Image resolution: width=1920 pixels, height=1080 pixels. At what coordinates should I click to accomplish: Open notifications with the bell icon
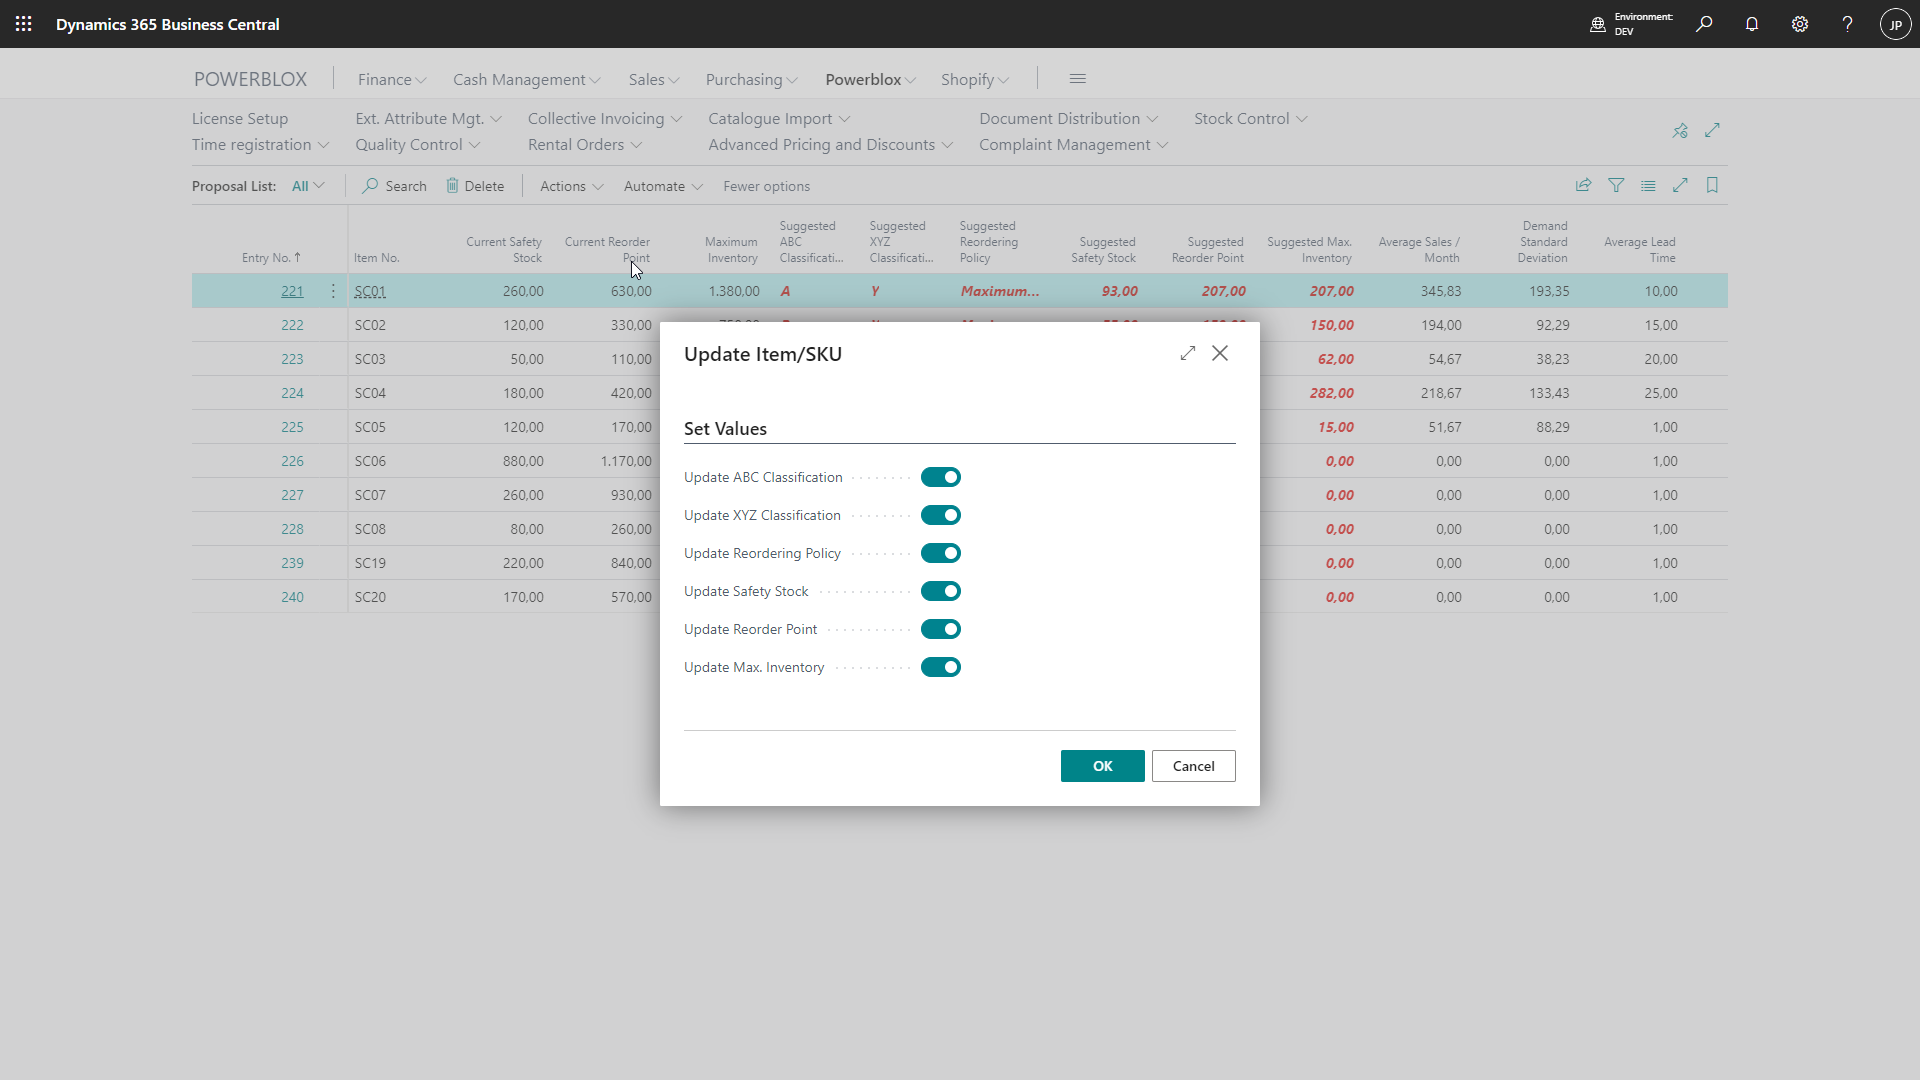1752,23
